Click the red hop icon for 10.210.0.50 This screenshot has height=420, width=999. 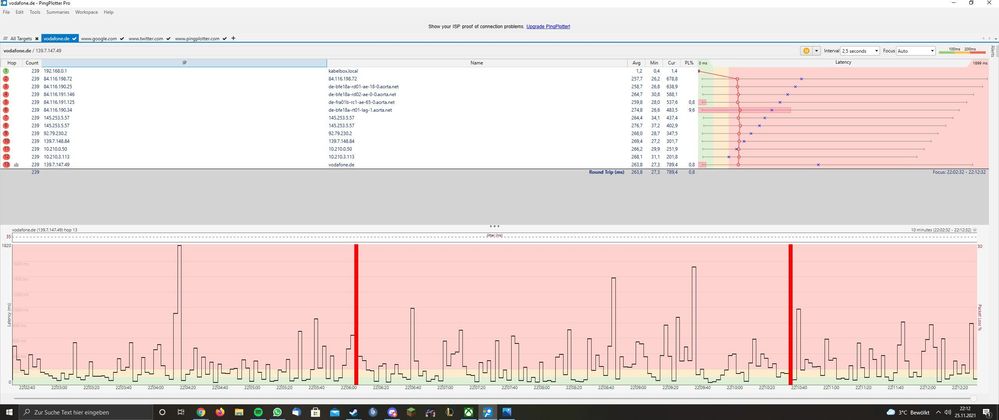pyautogui.click(x=6, y=148)
